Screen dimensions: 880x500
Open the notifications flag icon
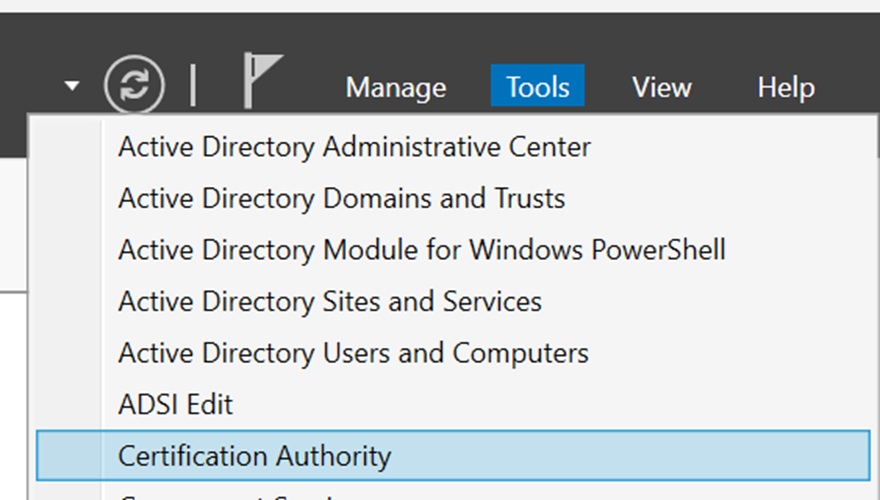click(262, 82)
